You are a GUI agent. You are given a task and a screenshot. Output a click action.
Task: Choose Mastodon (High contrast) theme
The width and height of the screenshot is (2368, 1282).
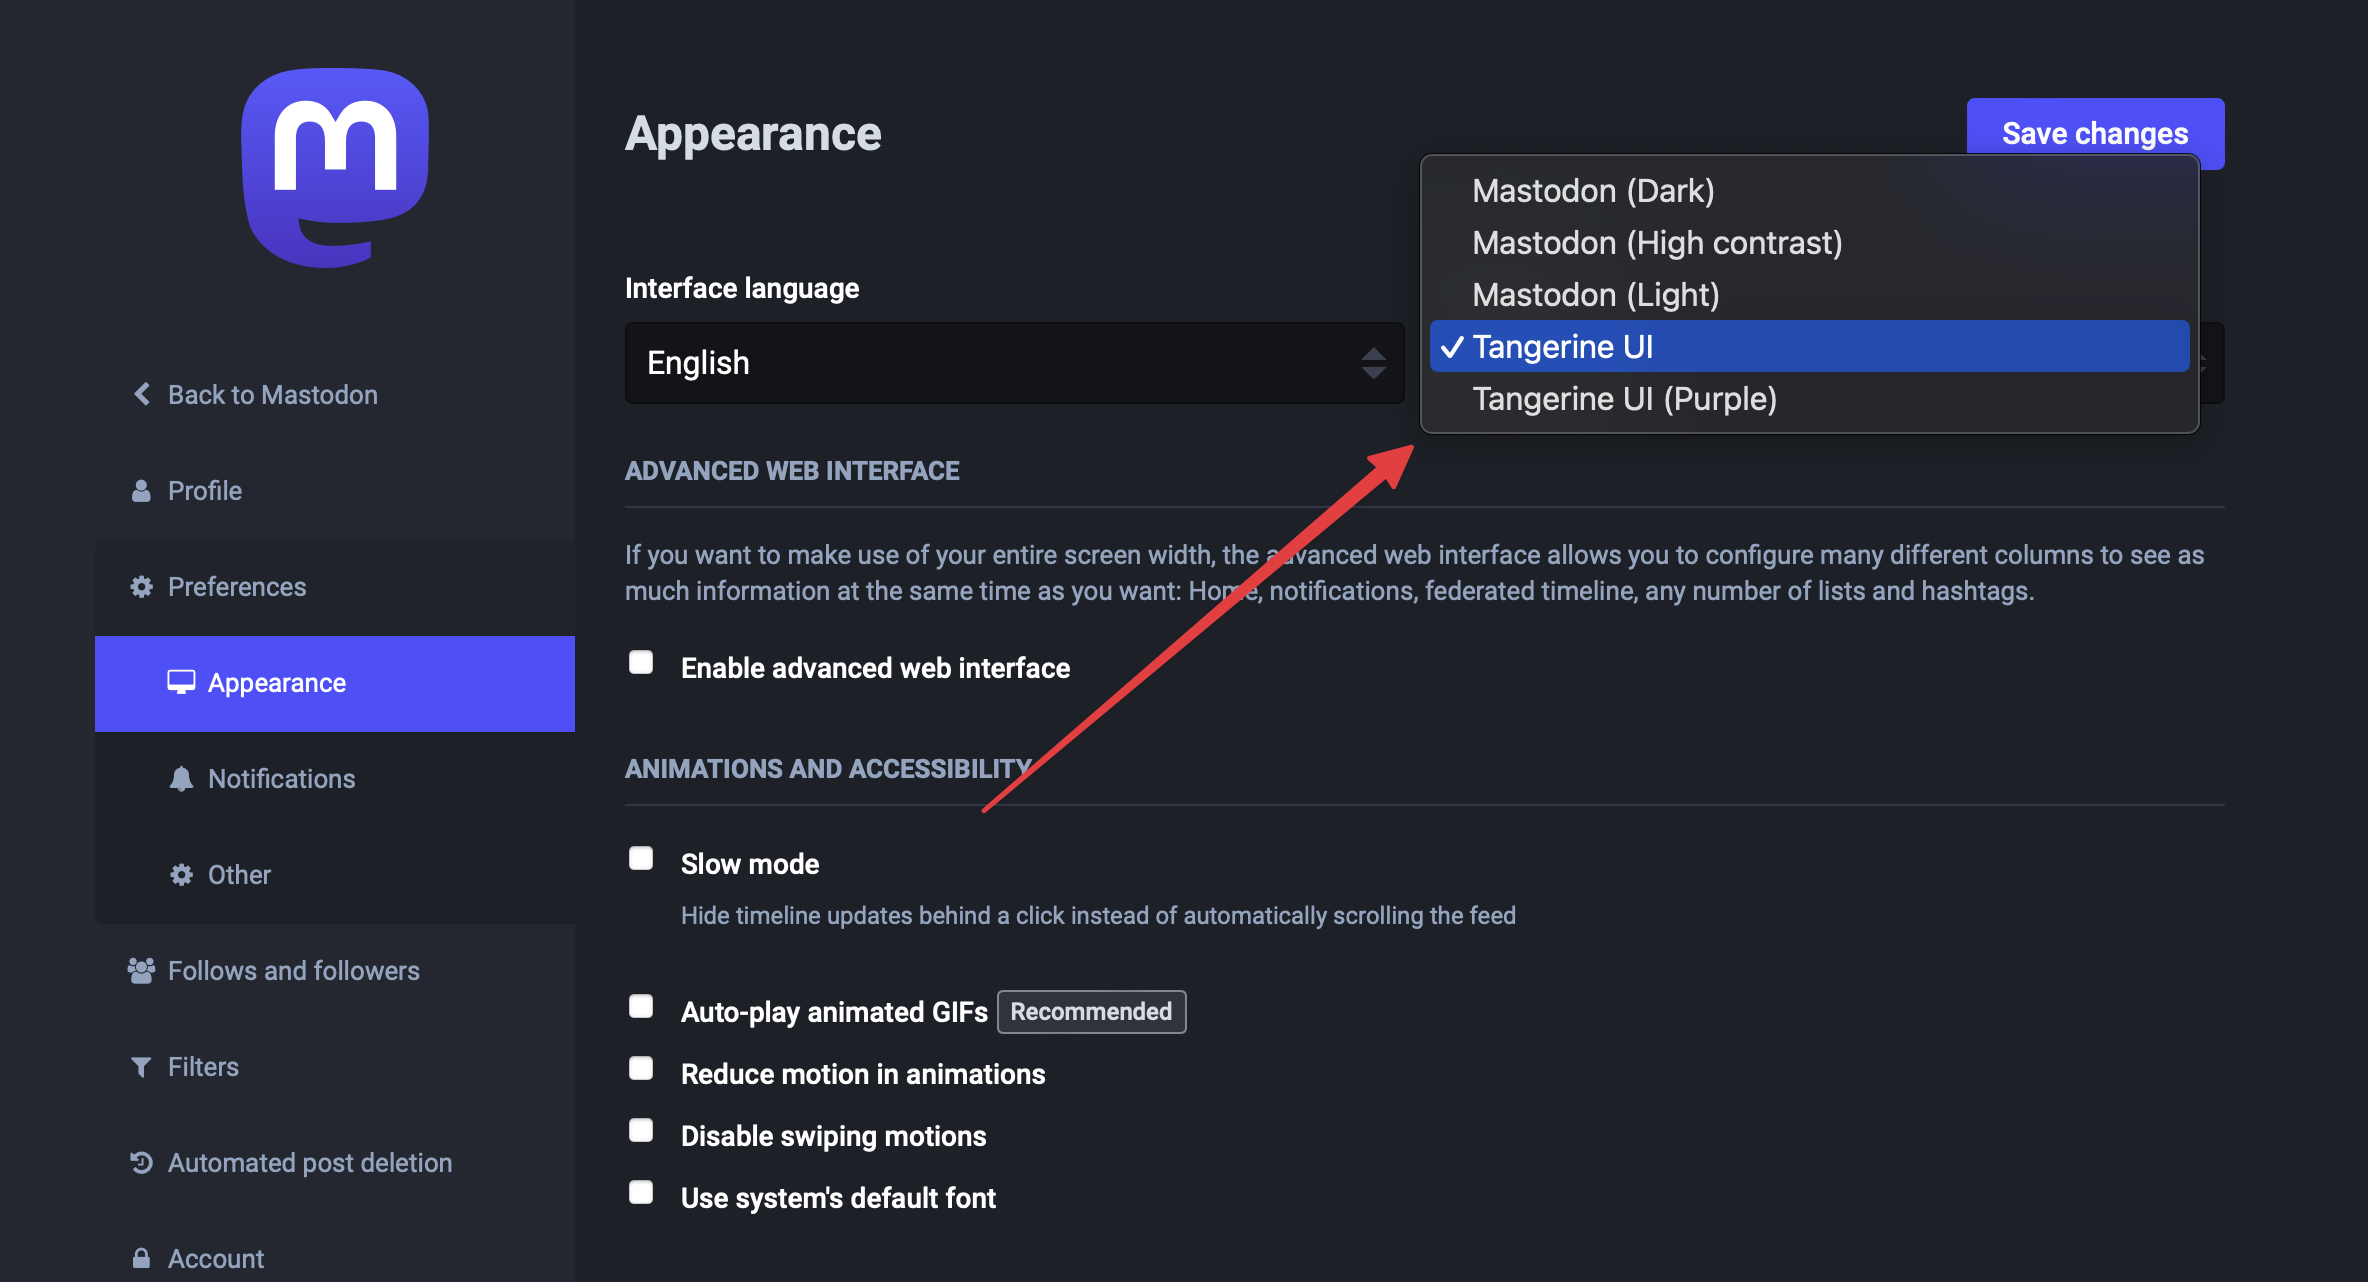[1657, 242]
